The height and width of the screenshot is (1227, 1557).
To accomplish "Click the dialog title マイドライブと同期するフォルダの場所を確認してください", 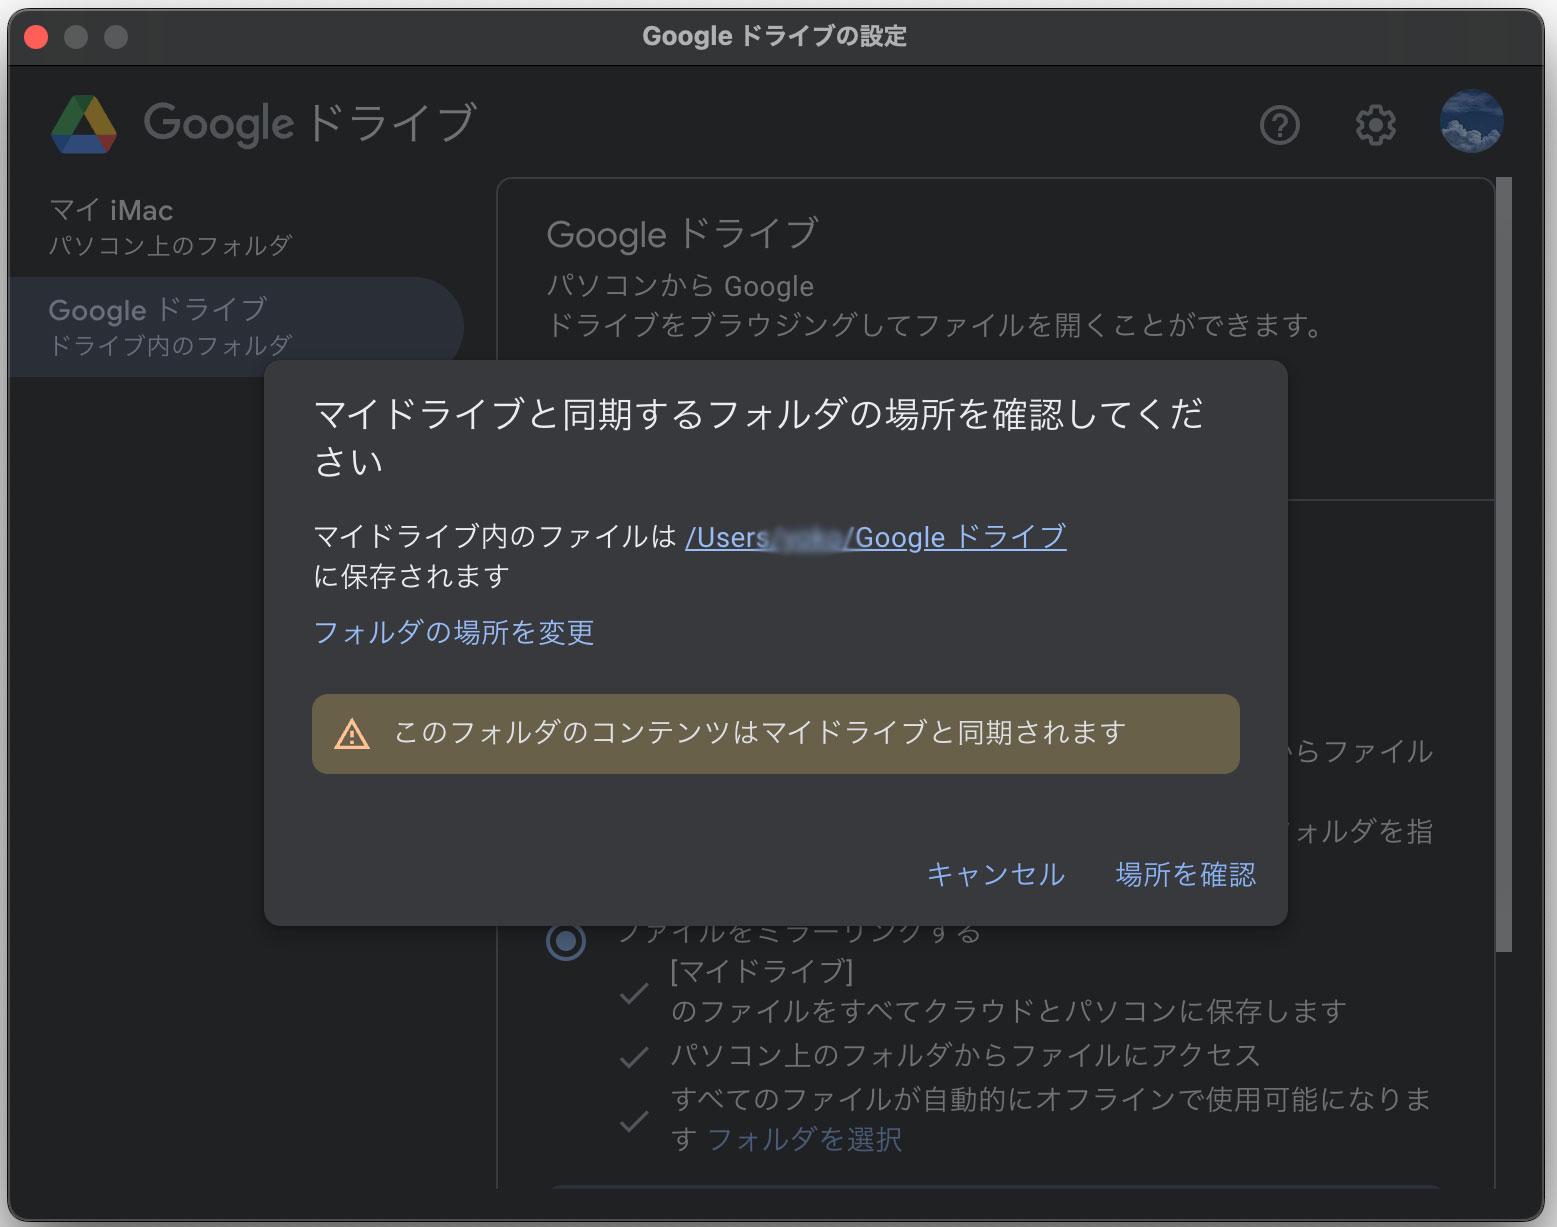I will (759, 437).
